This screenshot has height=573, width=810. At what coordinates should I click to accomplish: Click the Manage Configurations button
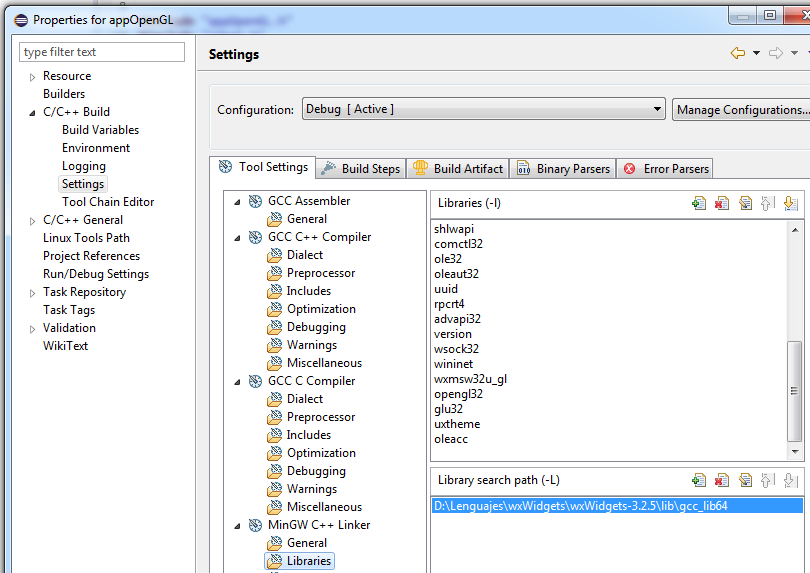pos(741,109)
